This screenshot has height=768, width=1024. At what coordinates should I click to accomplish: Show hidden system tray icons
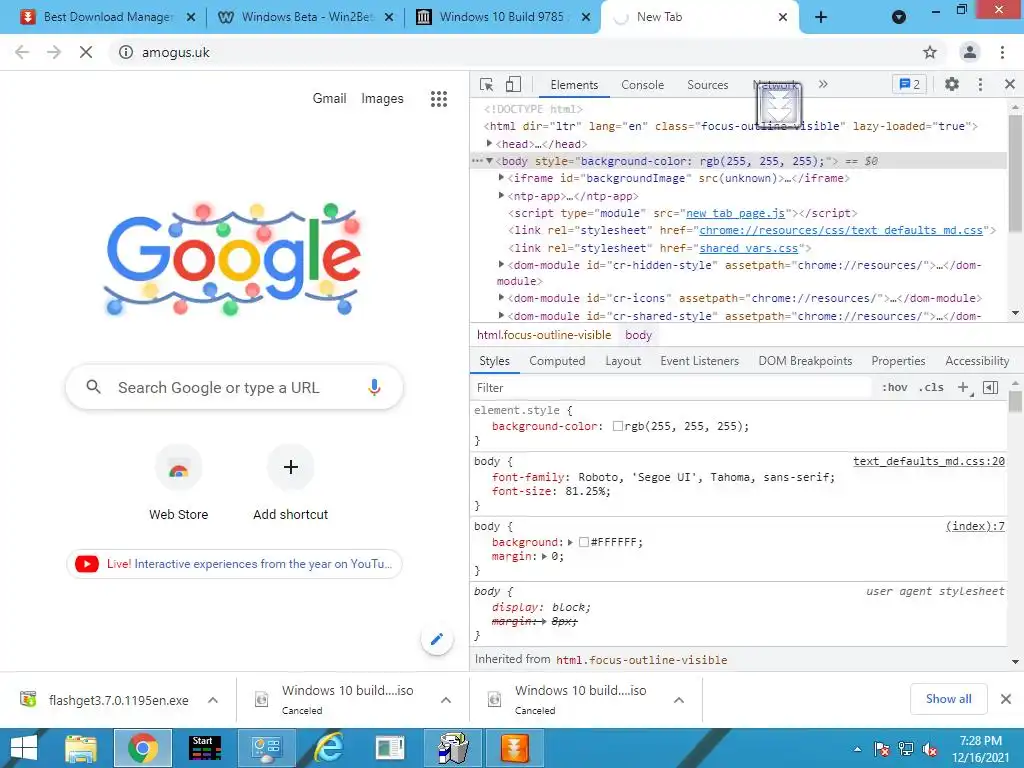[857, 749]
